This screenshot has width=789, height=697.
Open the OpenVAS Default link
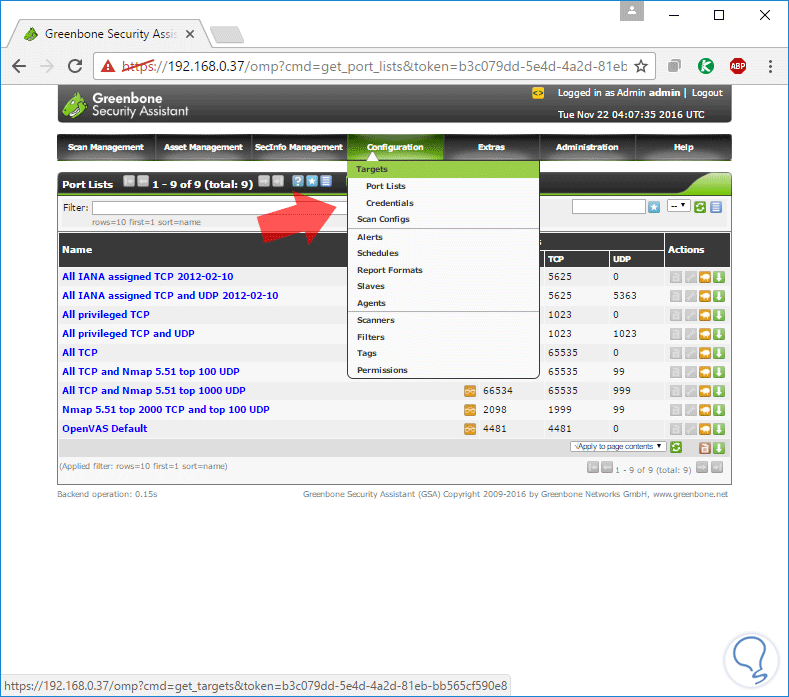coord(105,429)
